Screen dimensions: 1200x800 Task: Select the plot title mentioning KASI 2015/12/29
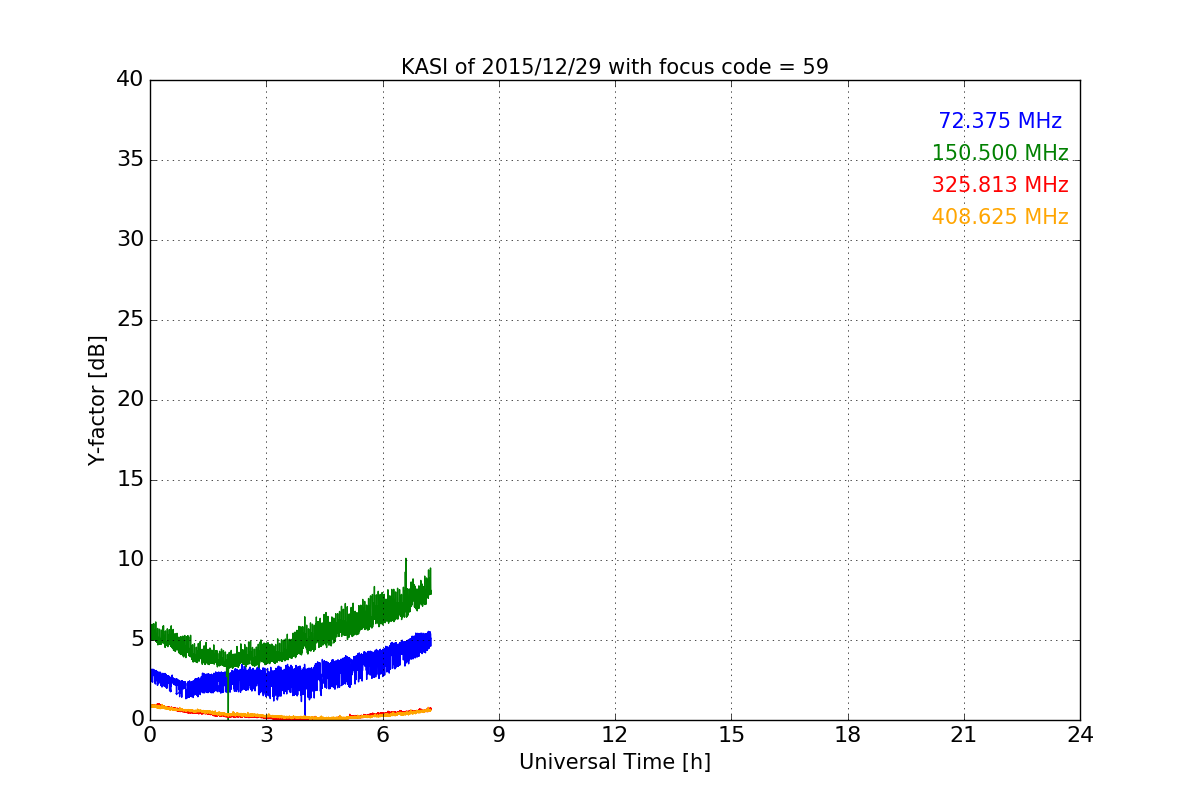pyautogui.click(x=615, y=67)
